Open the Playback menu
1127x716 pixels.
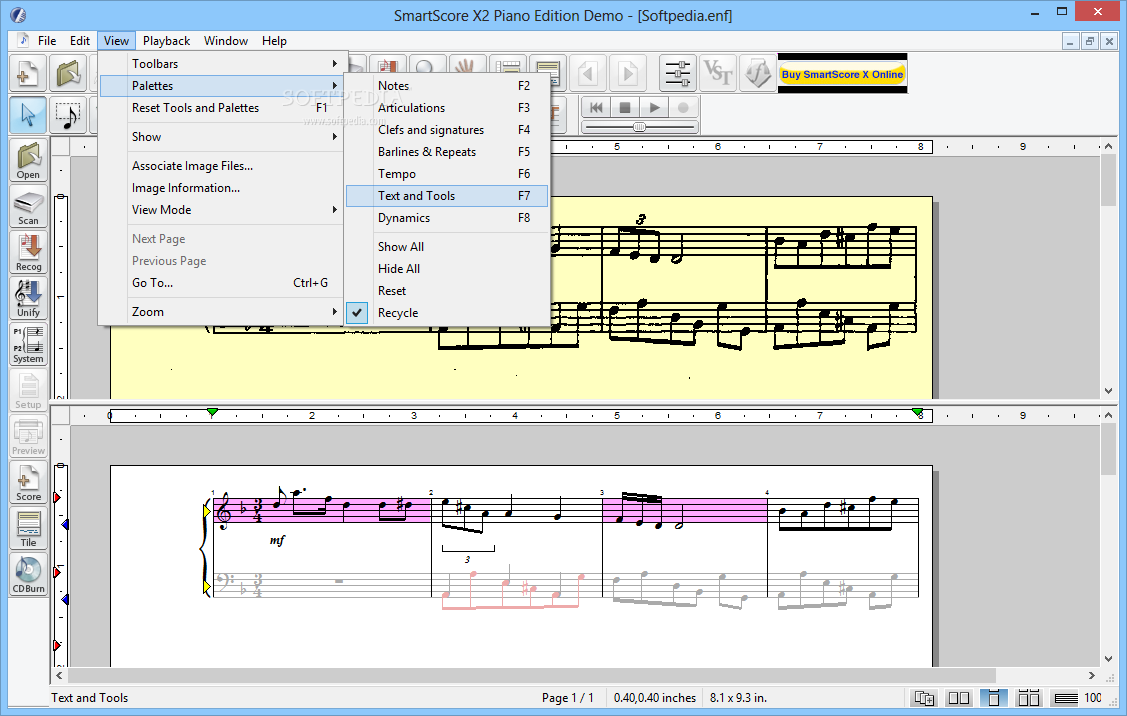166,41
